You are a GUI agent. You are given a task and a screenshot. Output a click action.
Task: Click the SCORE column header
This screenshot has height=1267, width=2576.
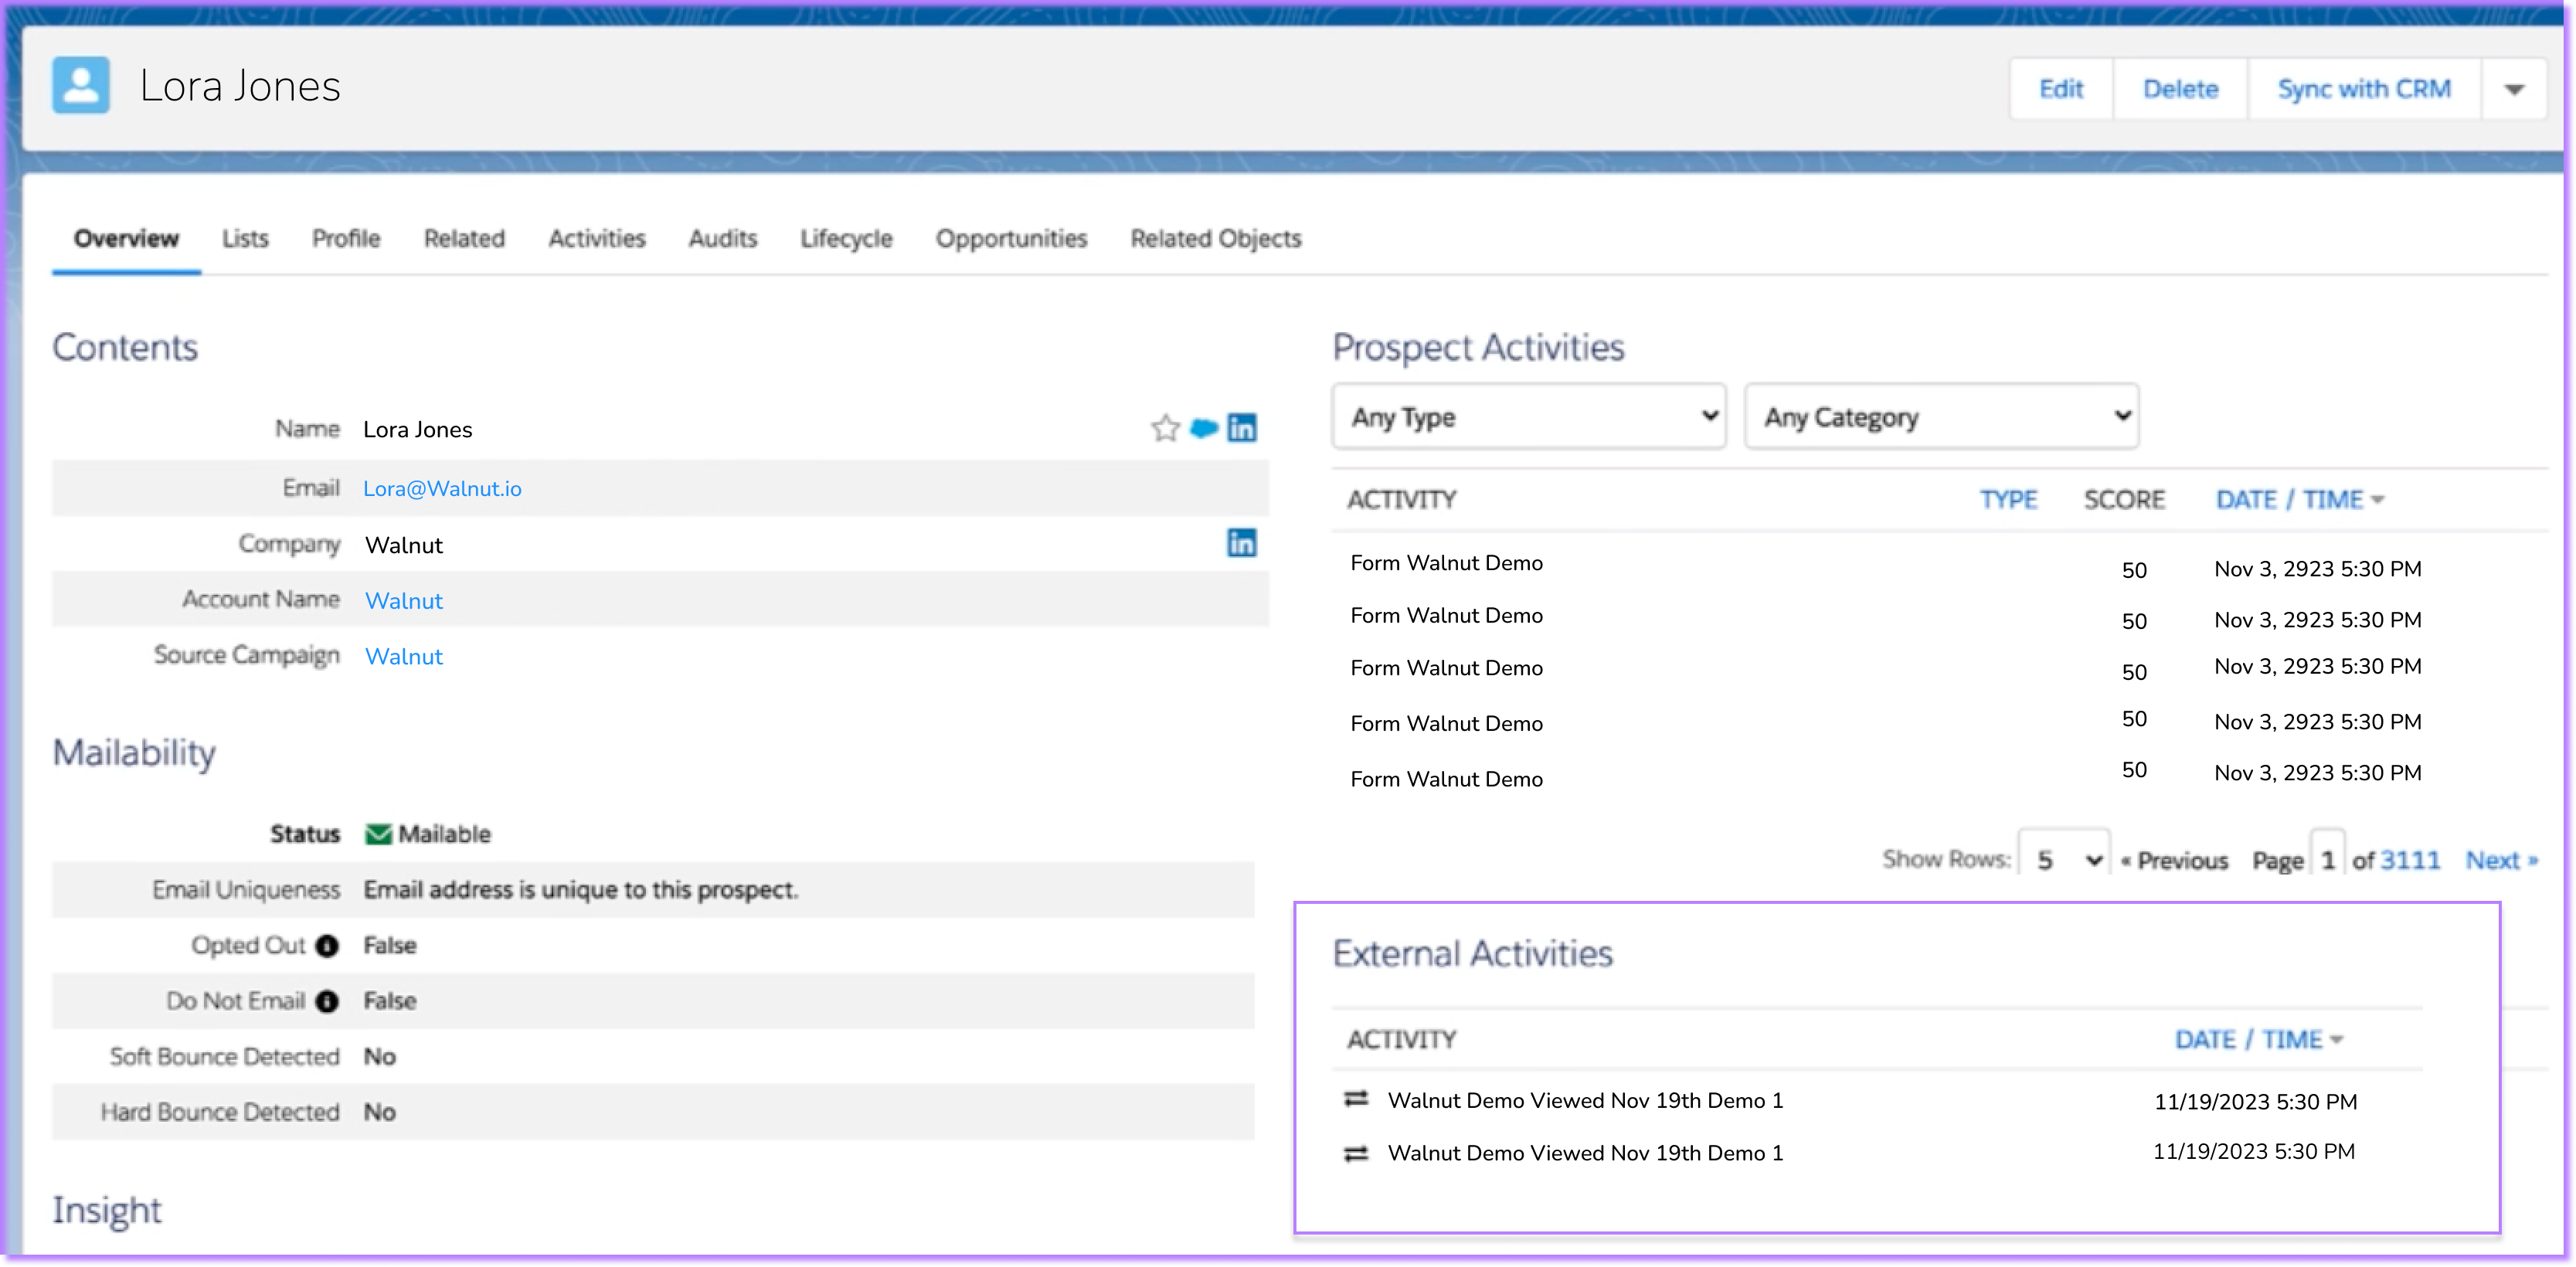[x=2124, y=499]
